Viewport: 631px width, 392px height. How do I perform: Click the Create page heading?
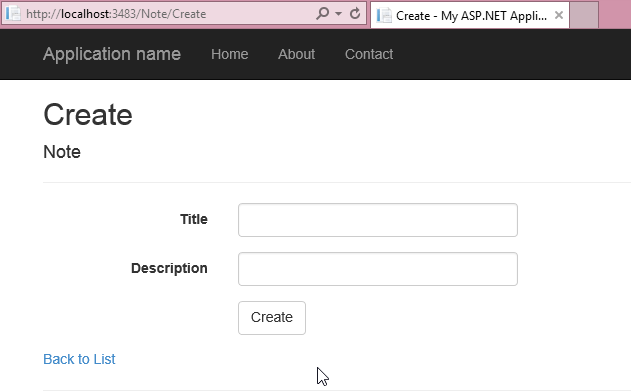tap(88, 115)
